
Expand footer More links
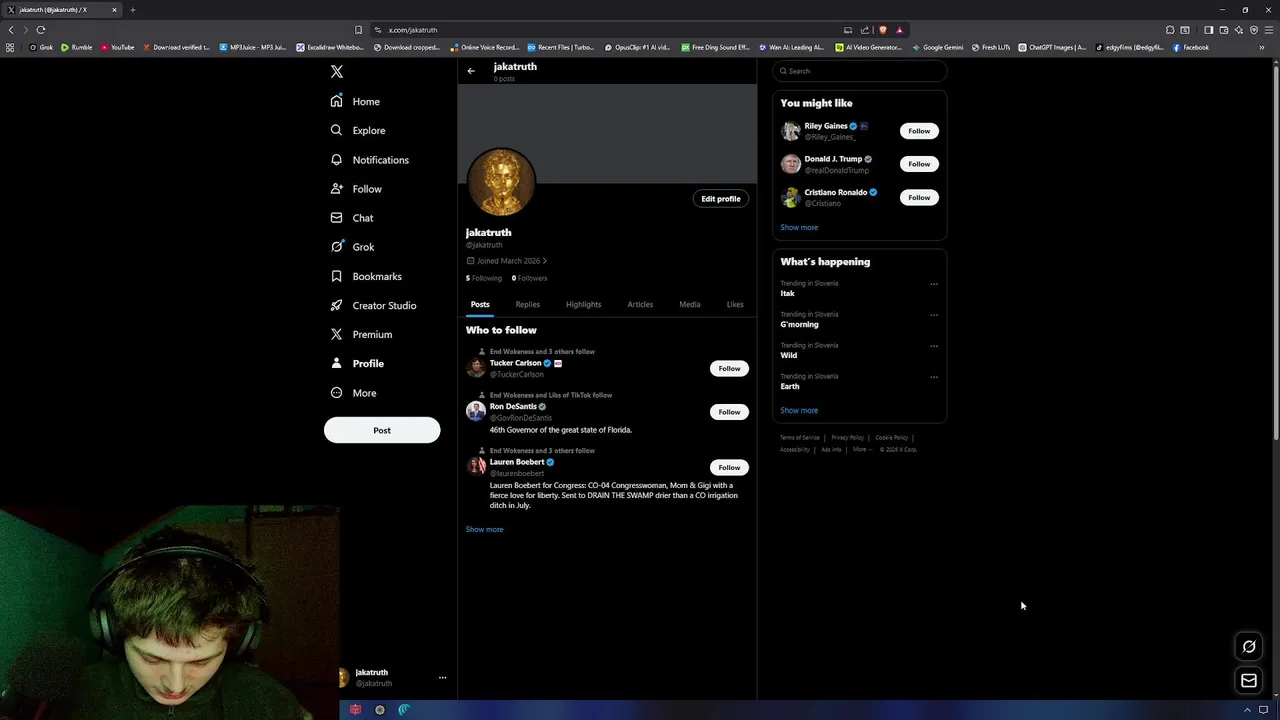tap(862, 450)
